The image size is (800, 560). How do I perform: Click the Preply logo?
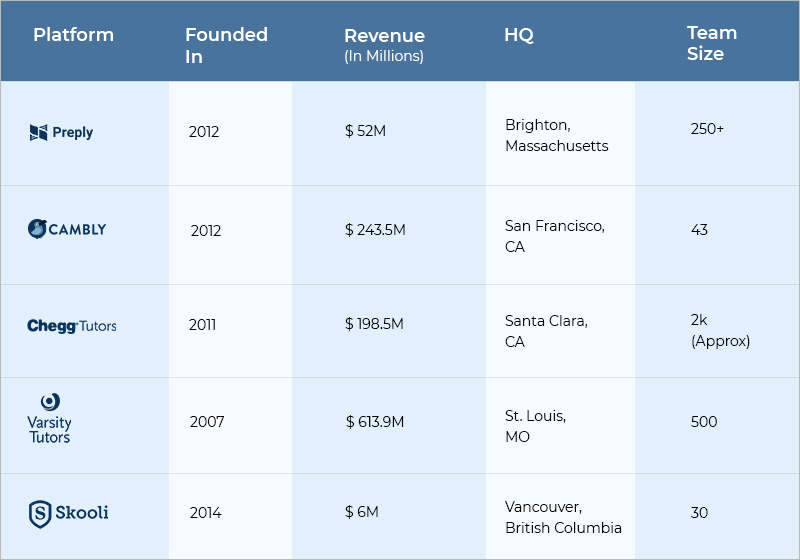61,133
